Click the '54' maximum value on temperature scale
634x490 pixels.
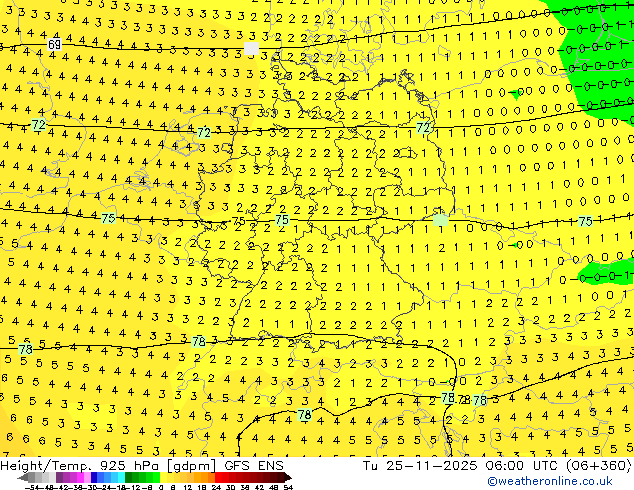[288, 487]
